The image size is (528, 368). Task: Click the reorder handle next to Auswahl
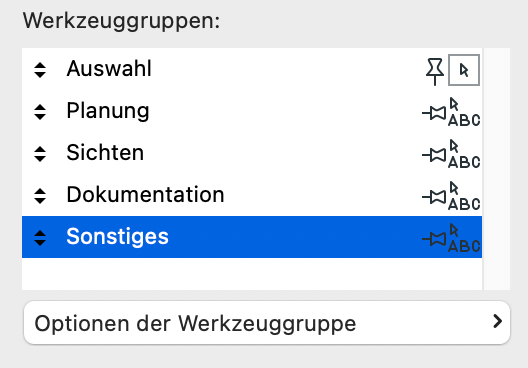[40, 70]
